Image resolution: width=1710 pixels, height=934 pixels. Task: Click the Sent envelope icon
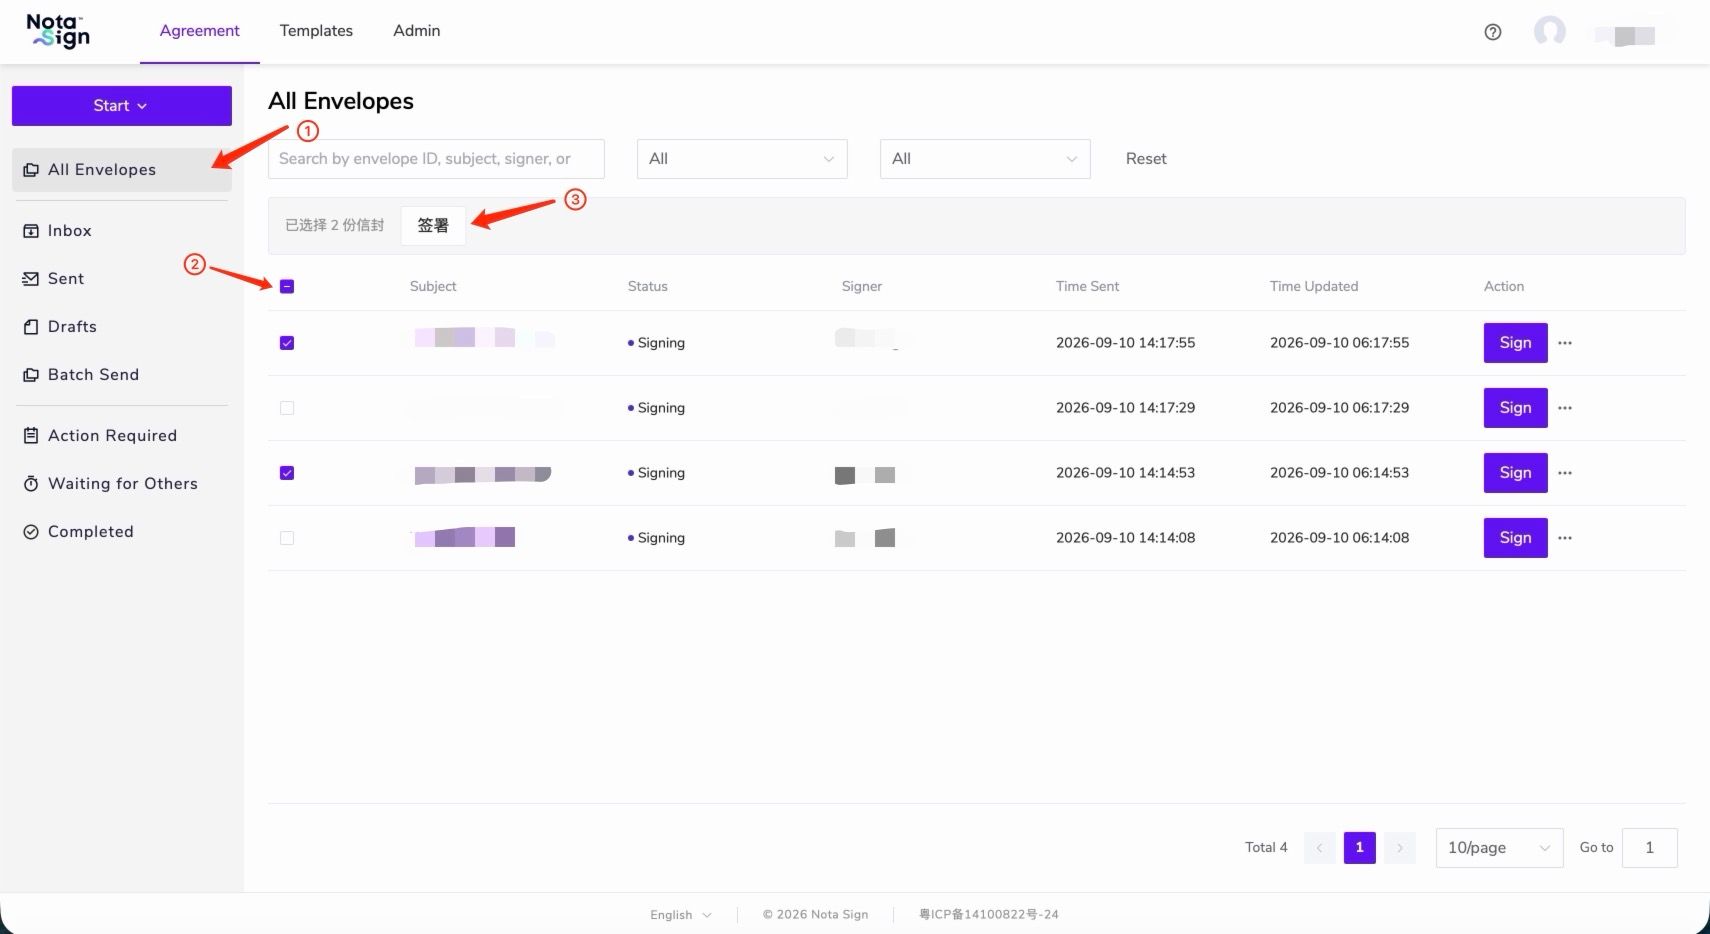[x=31, y=279]
